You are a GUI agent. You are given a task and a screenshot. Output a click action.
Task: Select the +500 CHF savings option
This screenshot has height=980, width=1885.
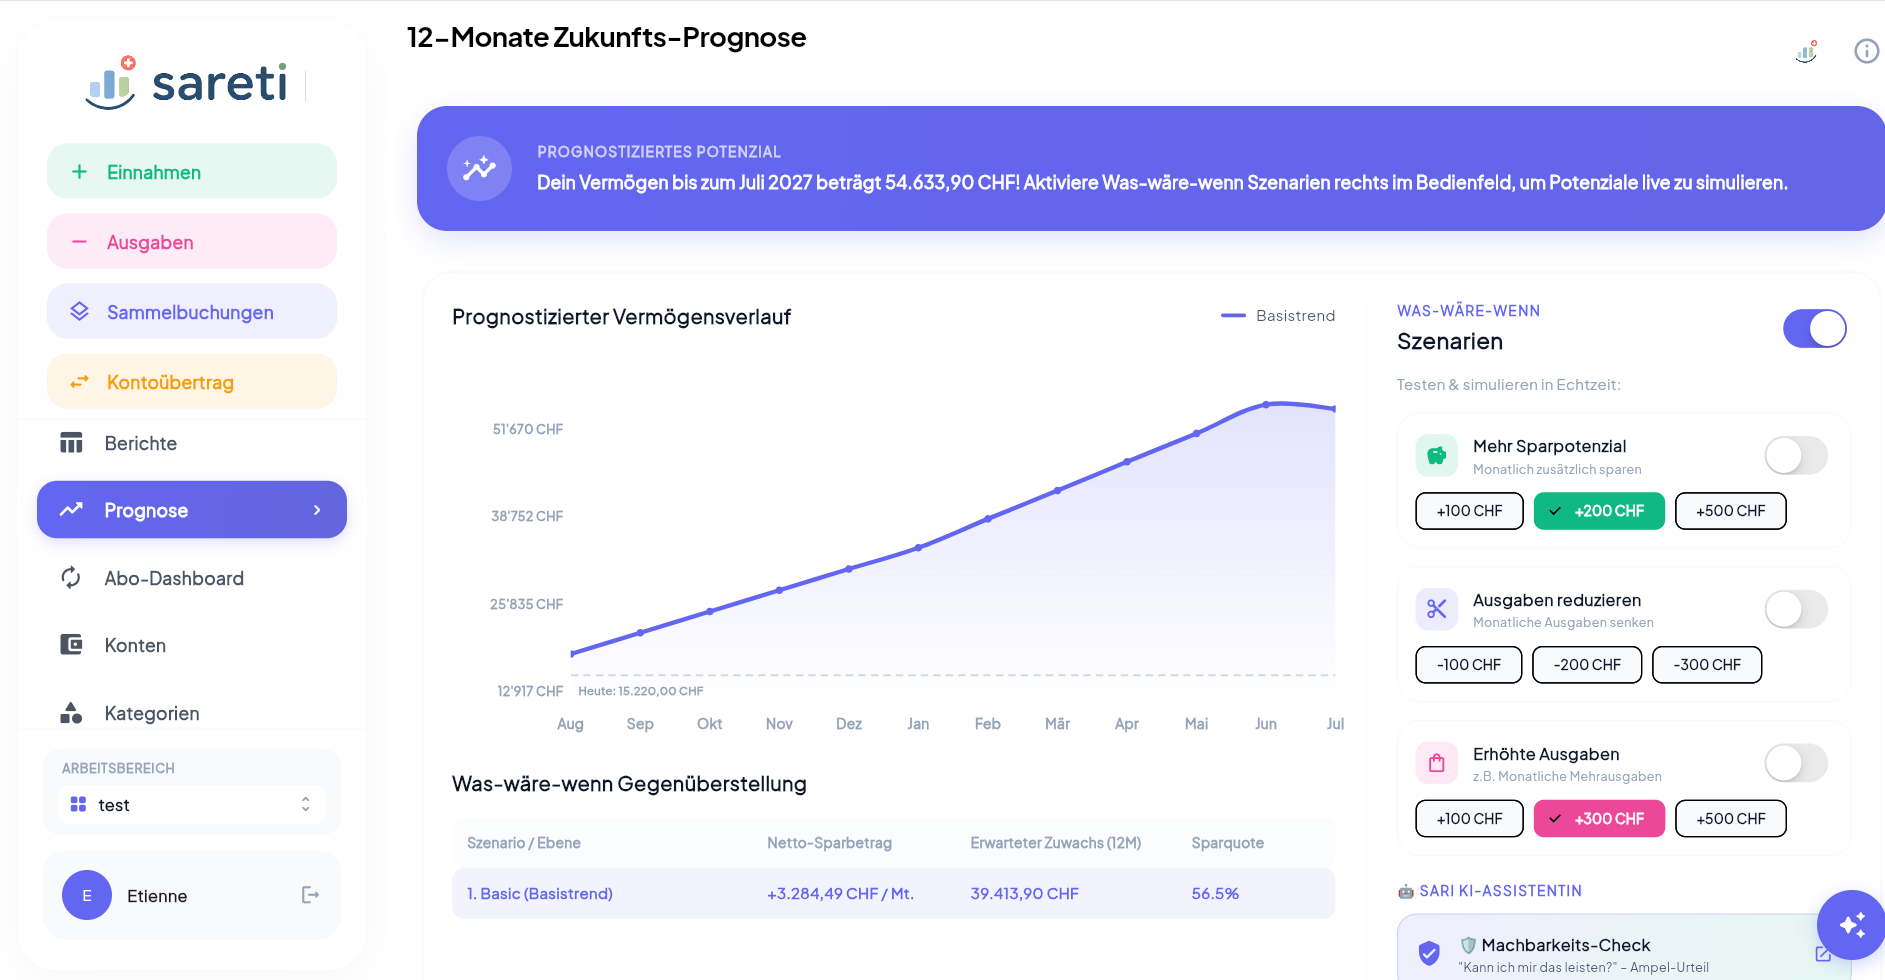click(1731, 511)
